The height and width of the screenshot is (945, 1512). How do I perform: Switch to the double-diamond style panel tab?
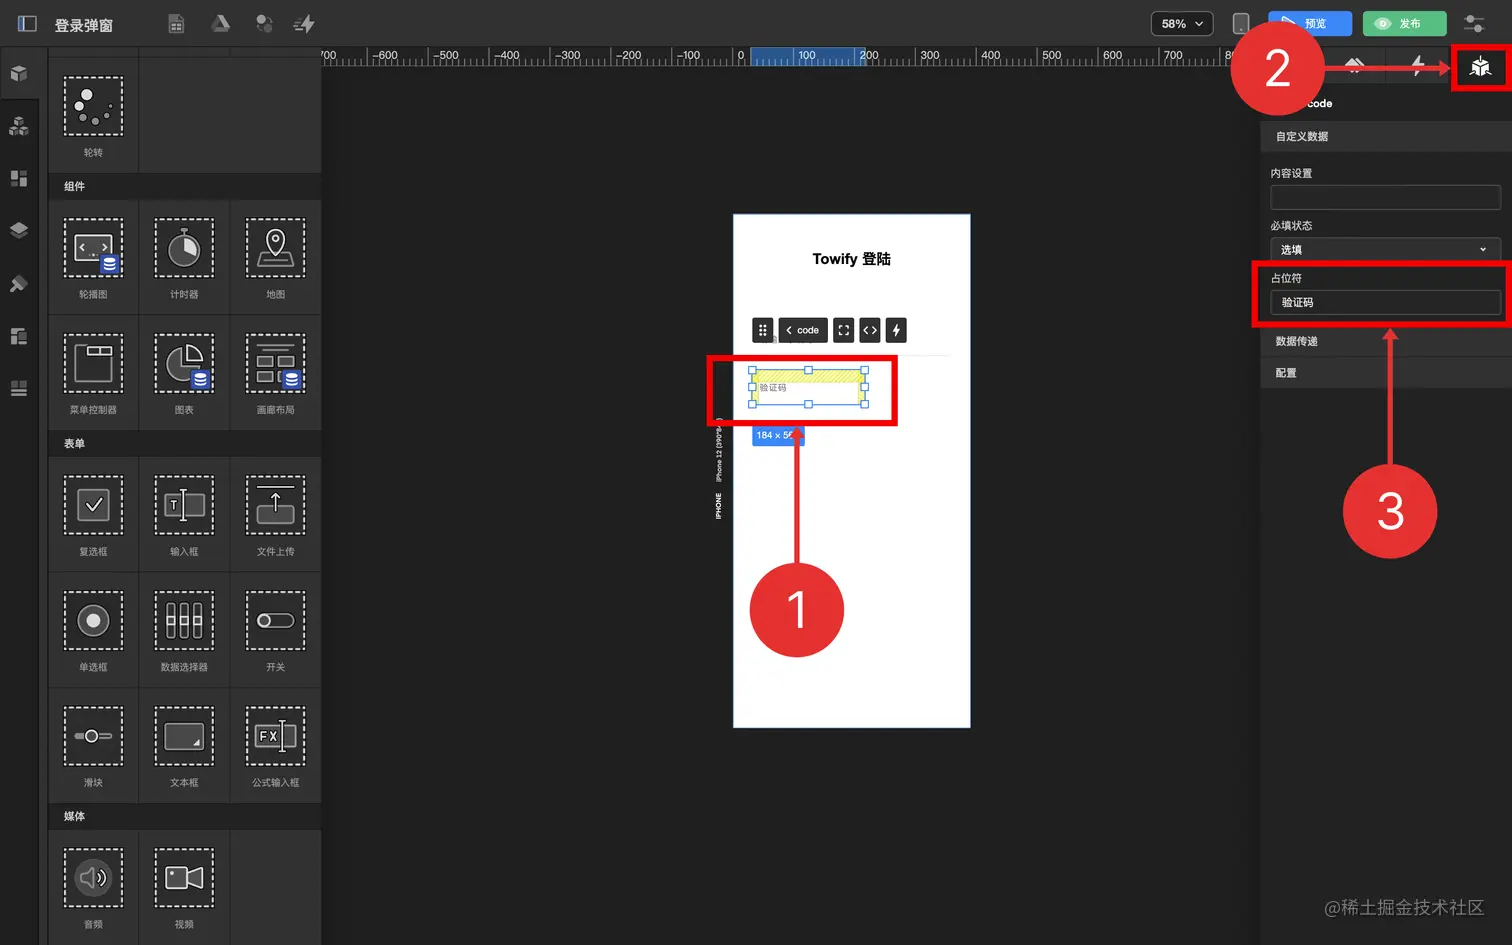(1355, 66)
